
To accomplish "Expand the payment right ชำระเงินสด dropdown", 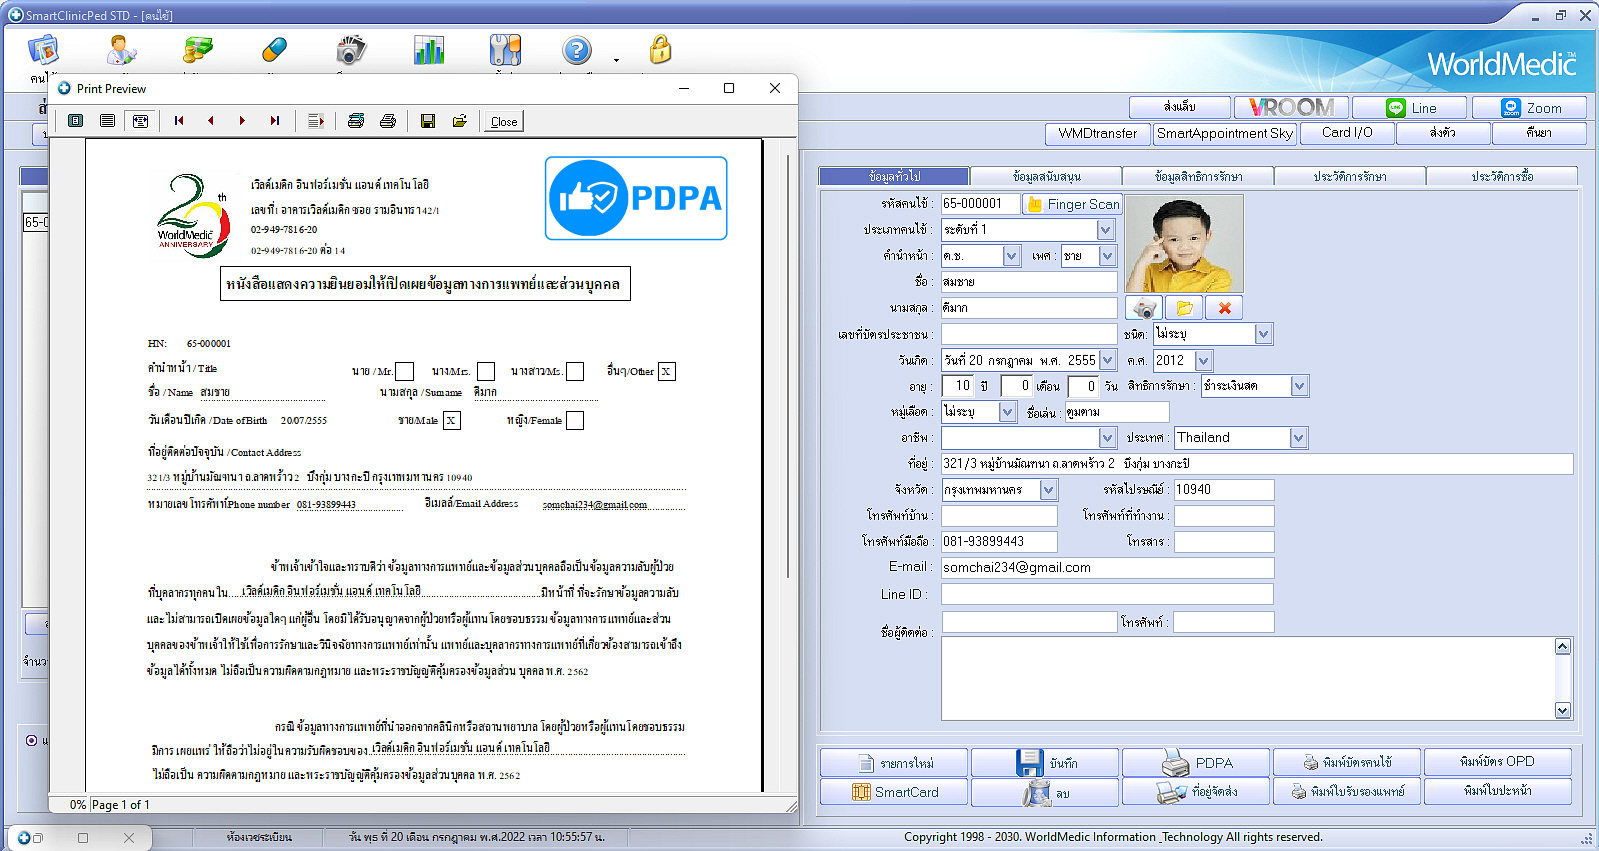I will pyautogui.click(x=1299, y=386).
